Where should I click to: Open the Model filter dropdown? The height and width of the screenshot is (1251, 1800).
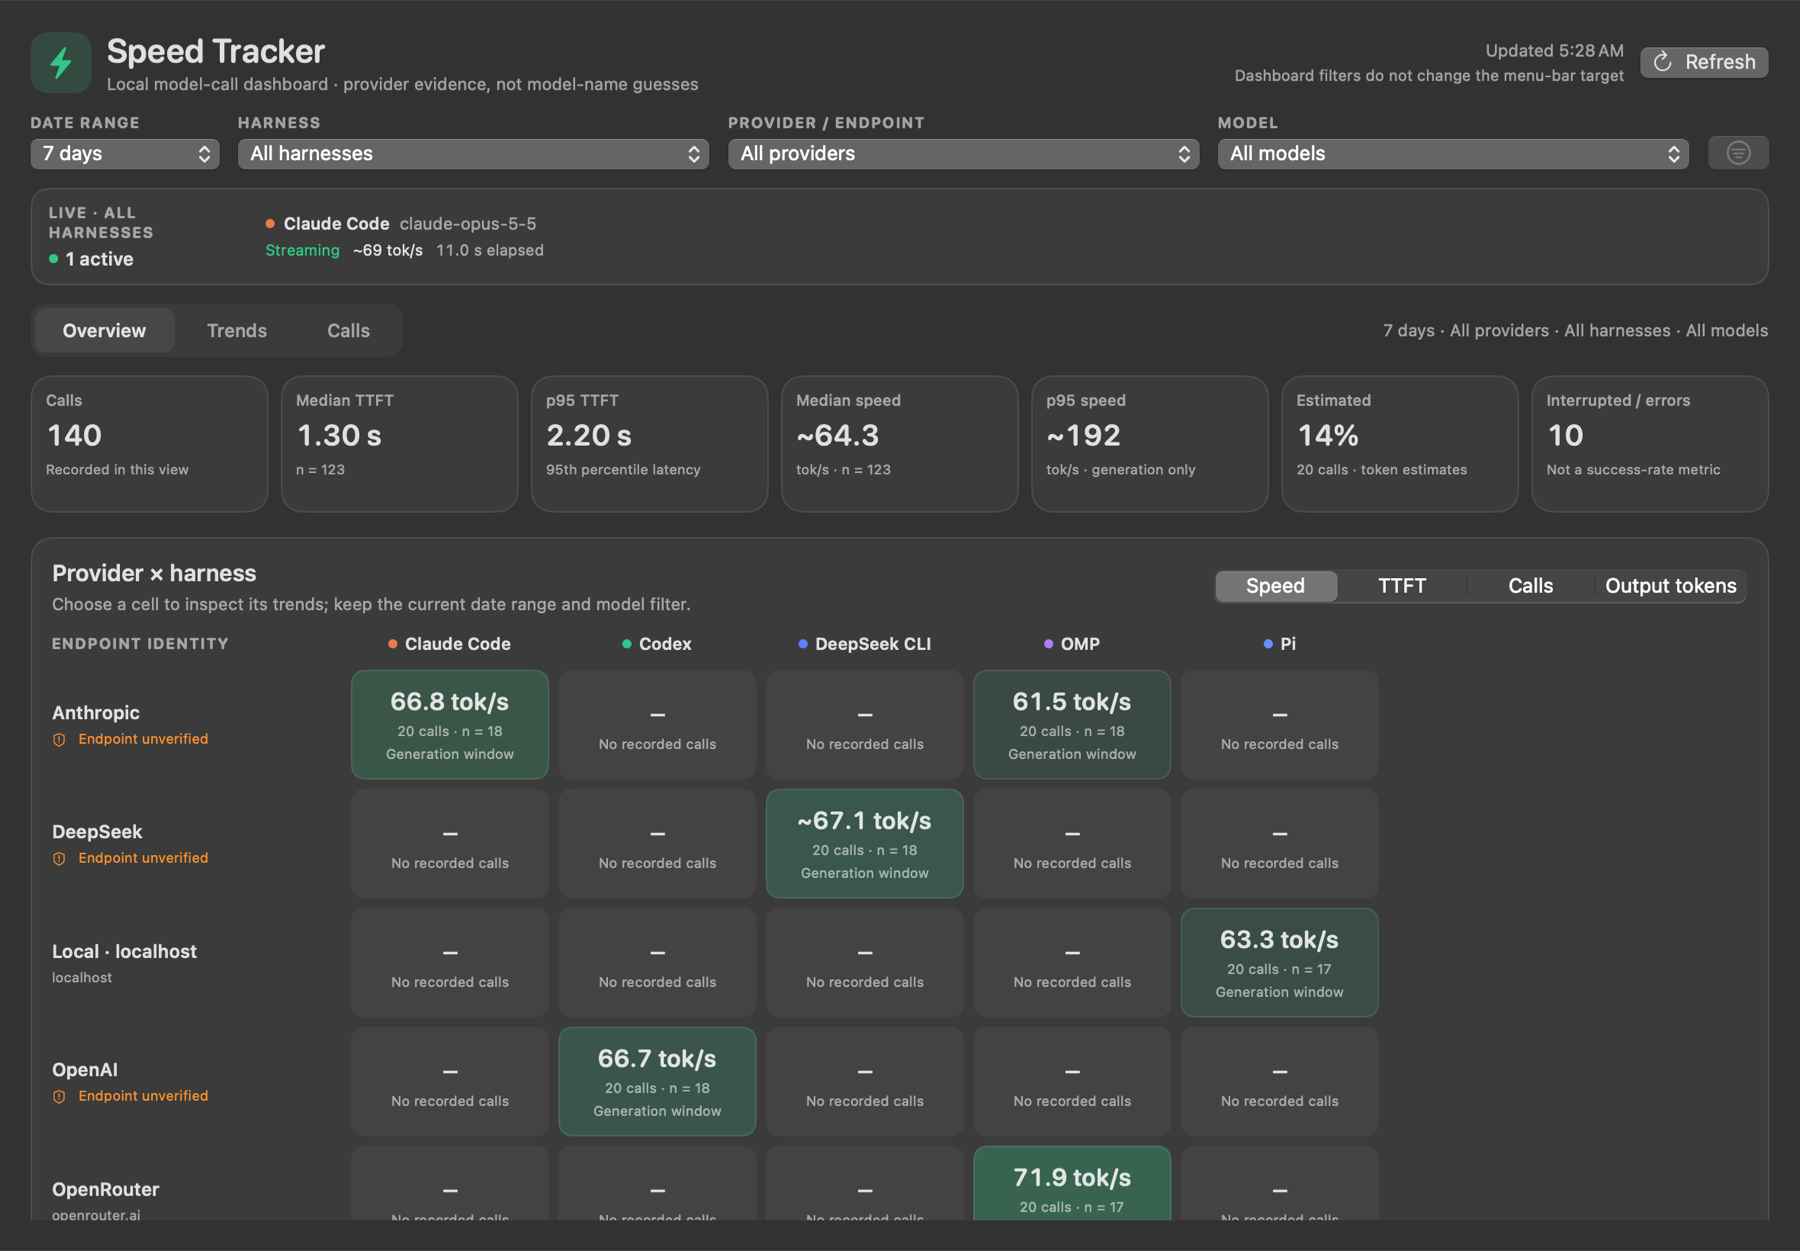click(x=1453, y=153)
